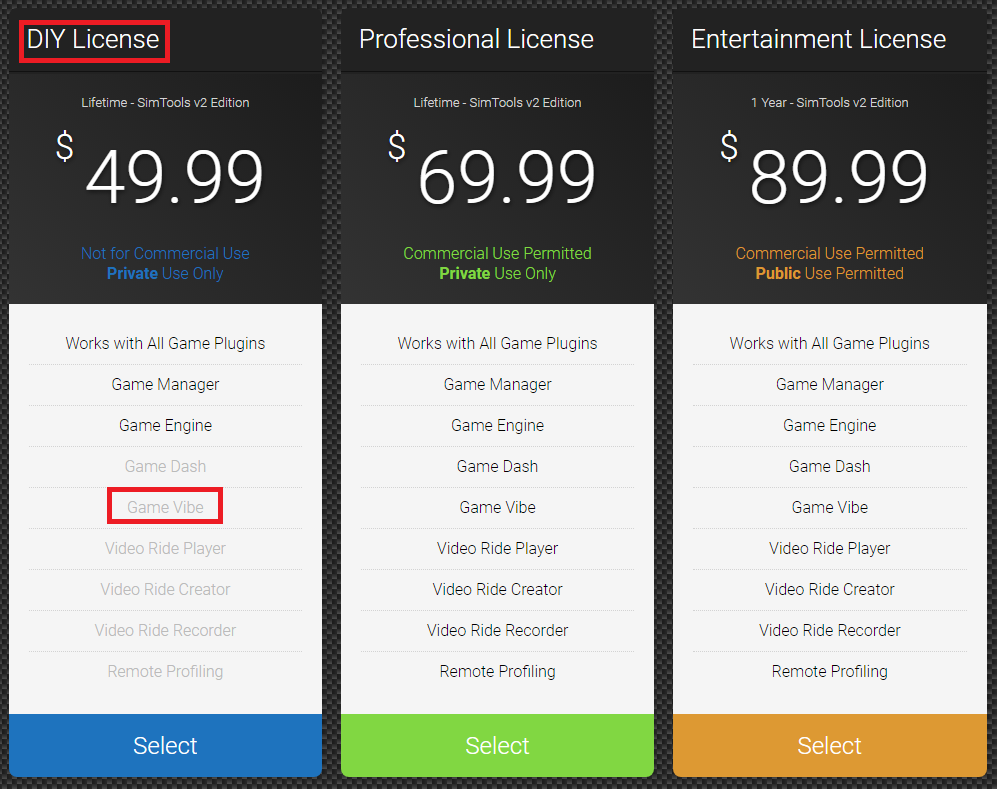
Task: Click the 49.99 price
Action: (x=175, y=176)
